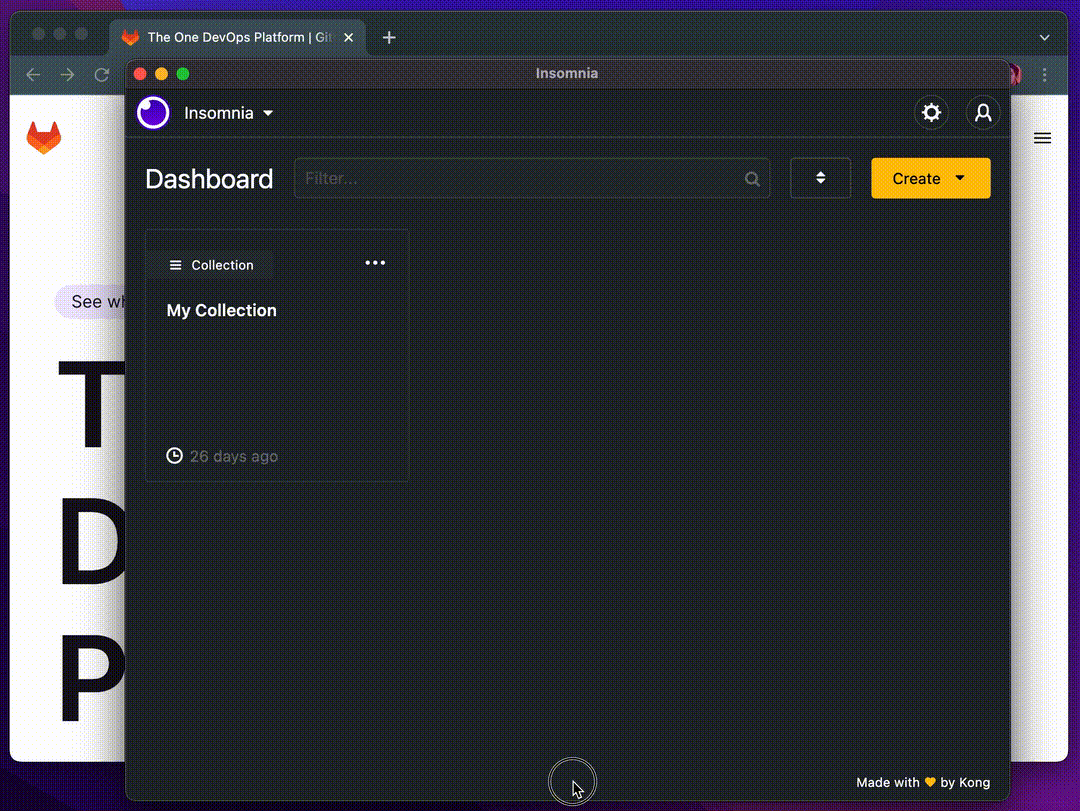Click the GitLab fox logo on page
This screenshot has width=1080, height=811.
pyautogui.click(x=44, y=138)
